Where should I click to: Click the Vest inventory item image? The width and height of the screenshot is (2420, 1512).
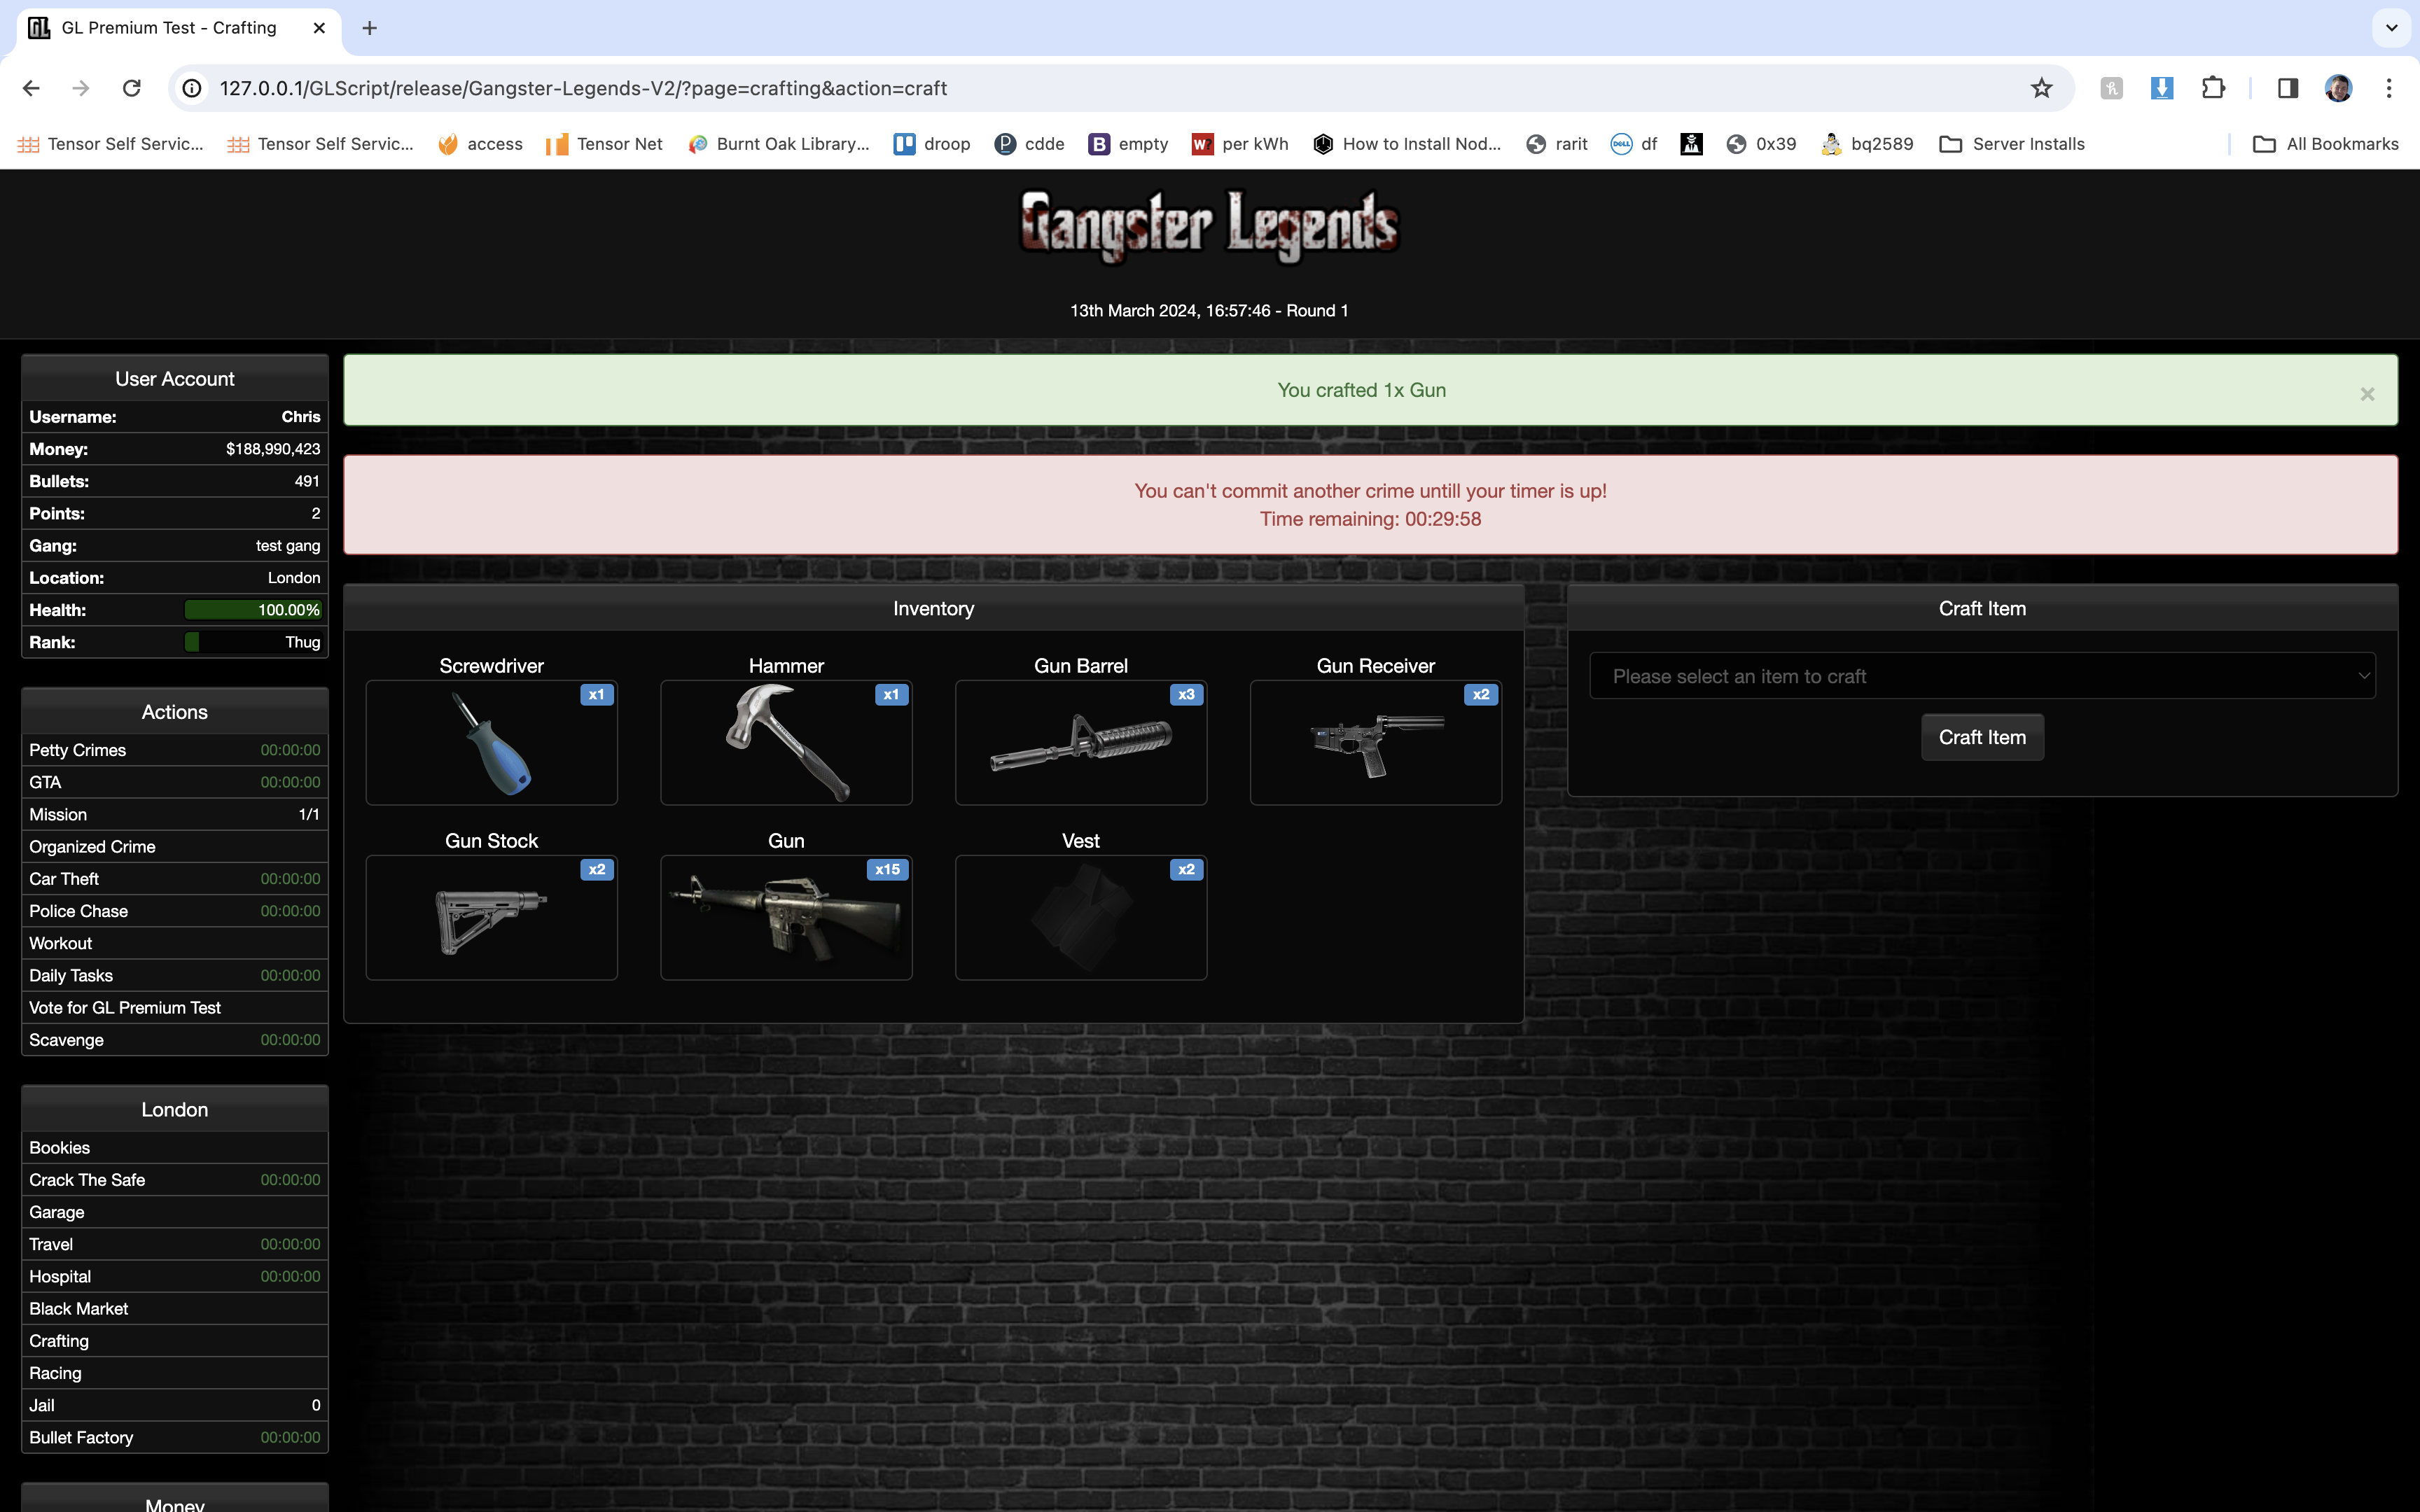1080,918
